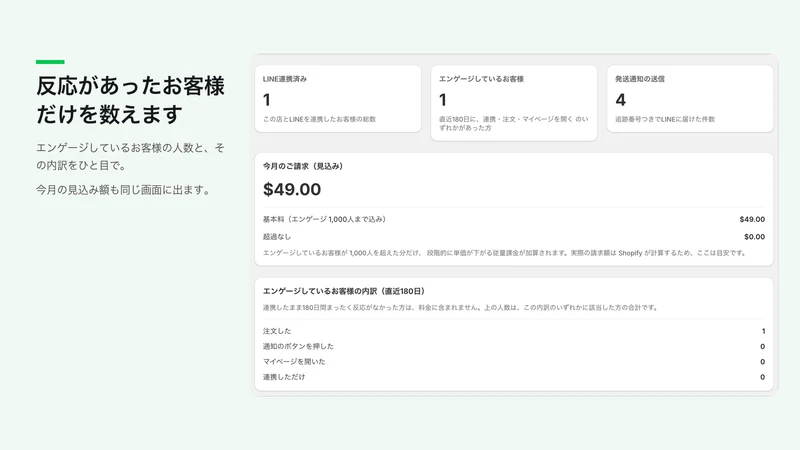
Task: Click the 今月のご請求(見込み) heading
Action: pos(303,166)
